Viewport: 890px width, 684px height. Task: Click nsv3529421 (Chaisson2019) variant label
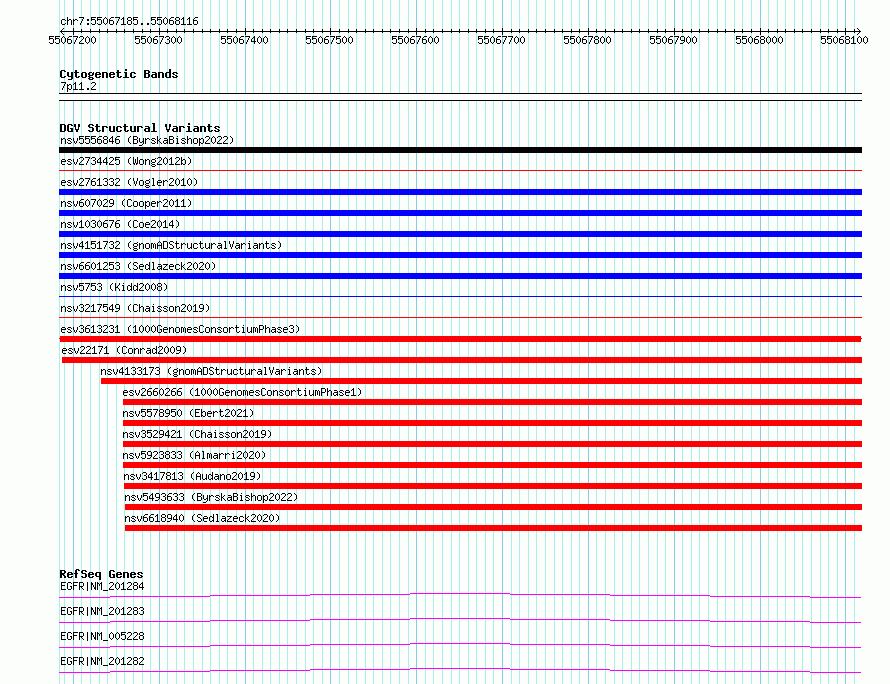point(198,434)
